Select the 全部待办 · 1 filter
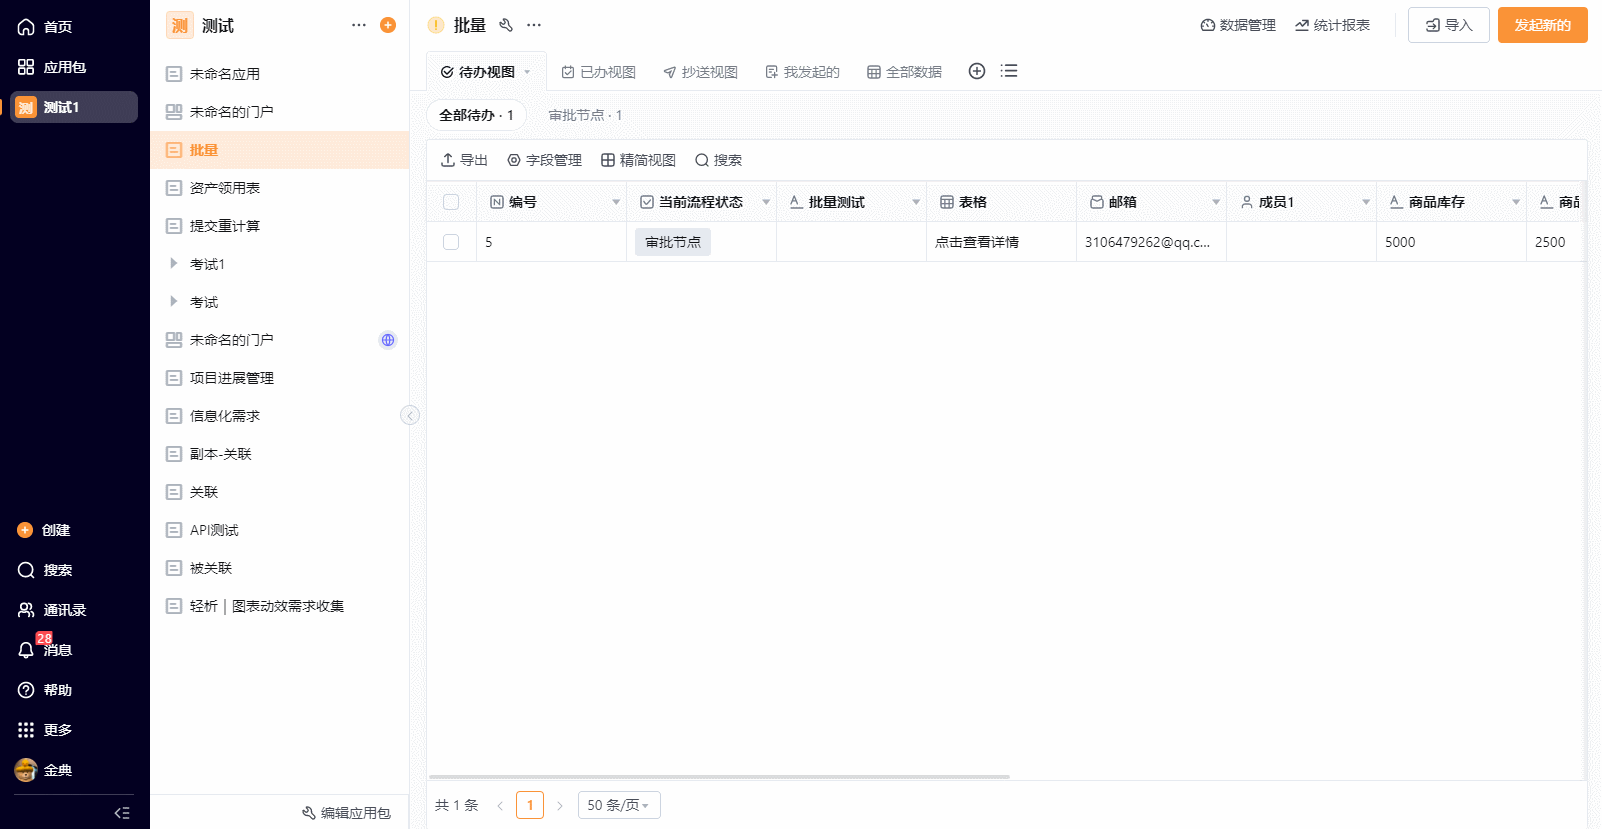Viewport: 1602px width, 829px height. tap(477, 115)
